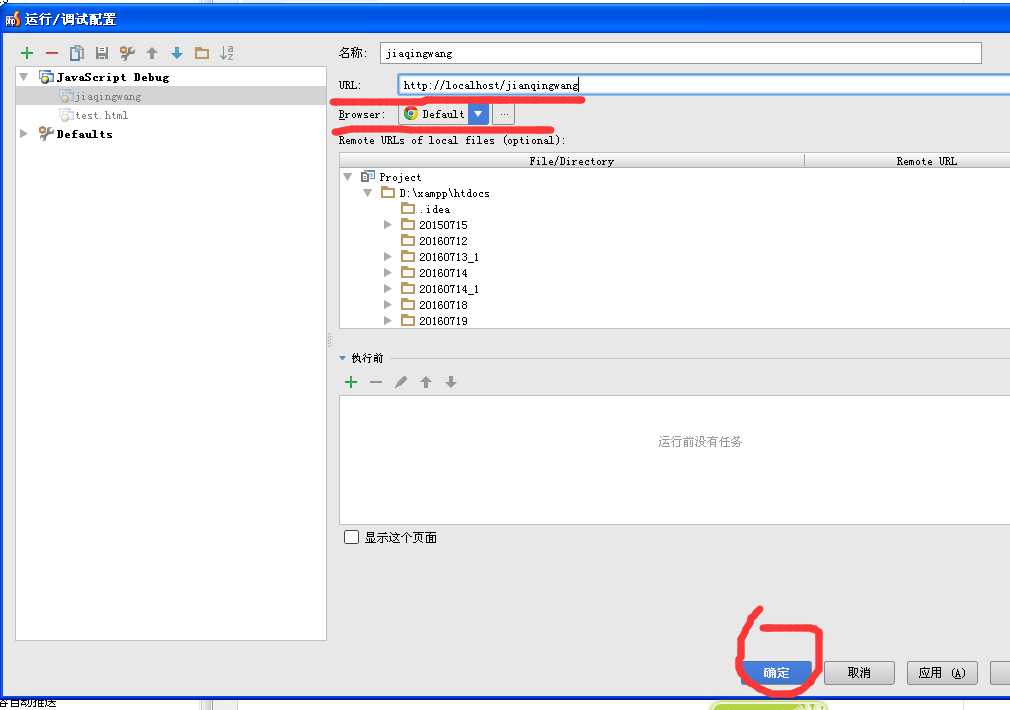The image size is (1010, 710).
Task: Select the test.html configuration
Action: (171, 115)
